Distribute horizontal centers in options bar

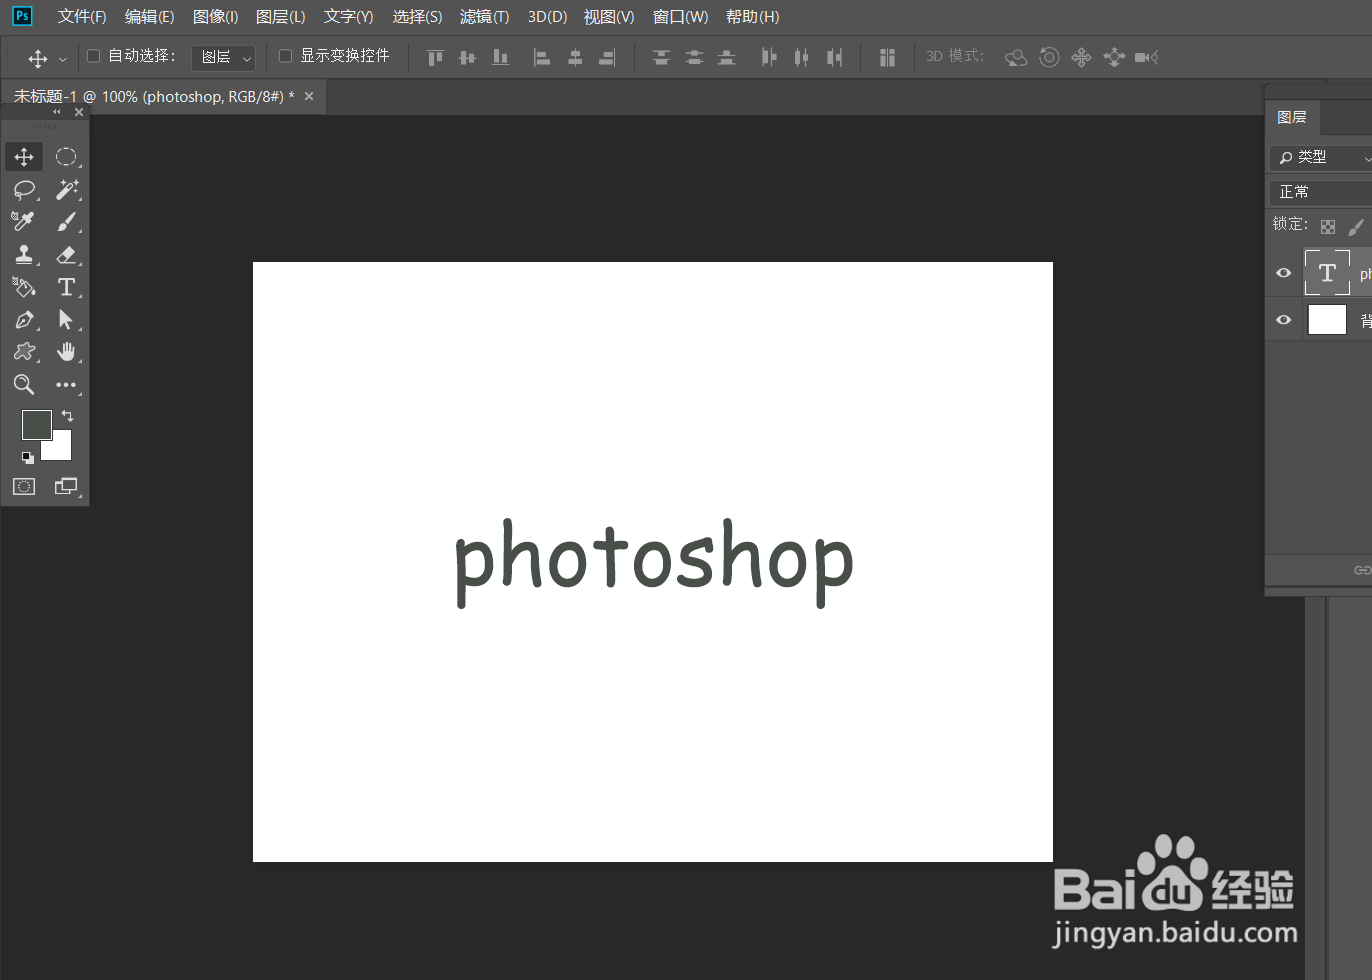[x=801, y=57]
